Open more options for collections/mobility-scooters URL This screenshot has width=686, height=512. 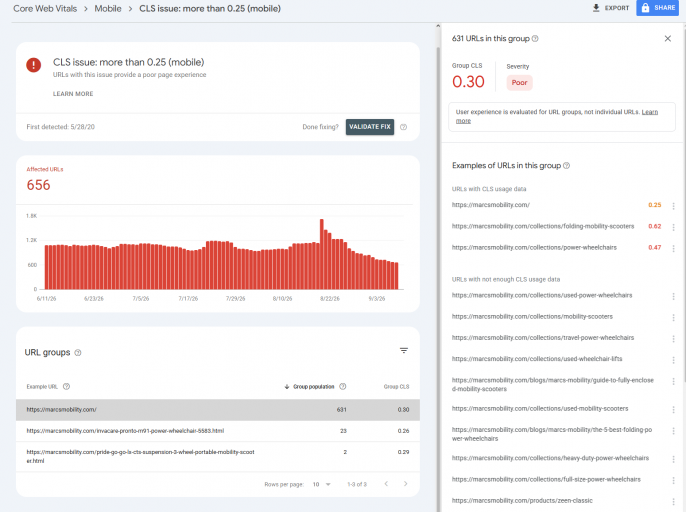tap(673, 317)
